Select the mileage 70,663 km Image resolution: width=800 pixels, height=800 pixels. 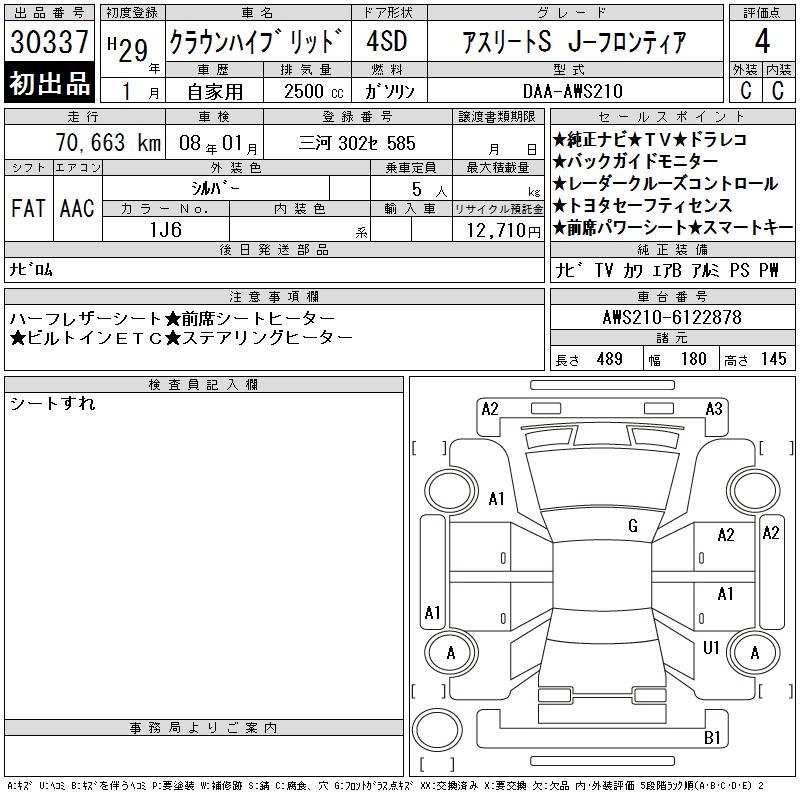[x=108, y=143]
